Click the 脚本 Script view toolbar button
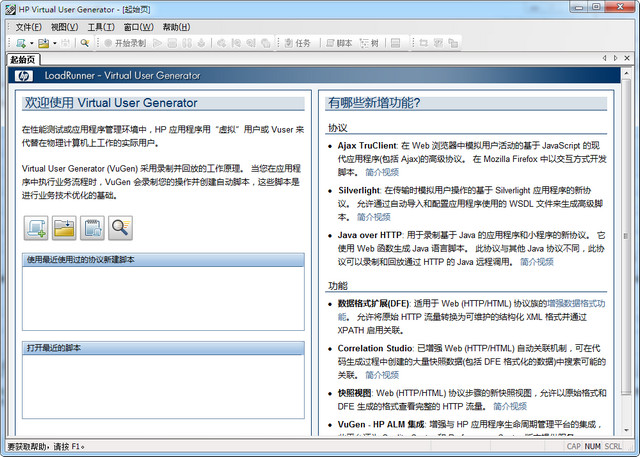 click(339, 43)
